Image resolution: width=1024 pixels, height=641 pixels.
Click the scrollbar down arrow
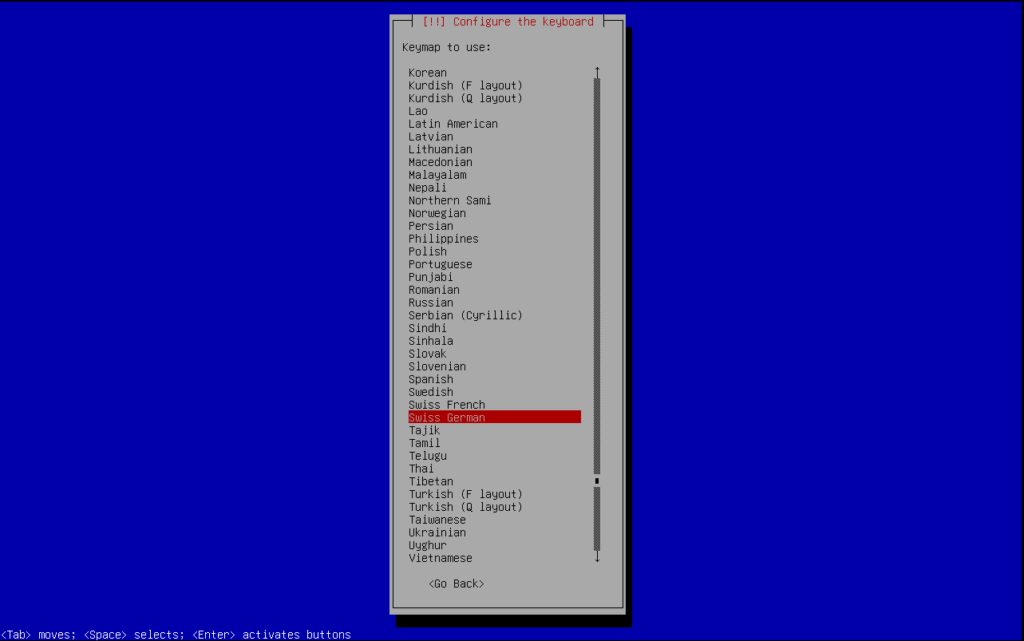tap(596, 557)
